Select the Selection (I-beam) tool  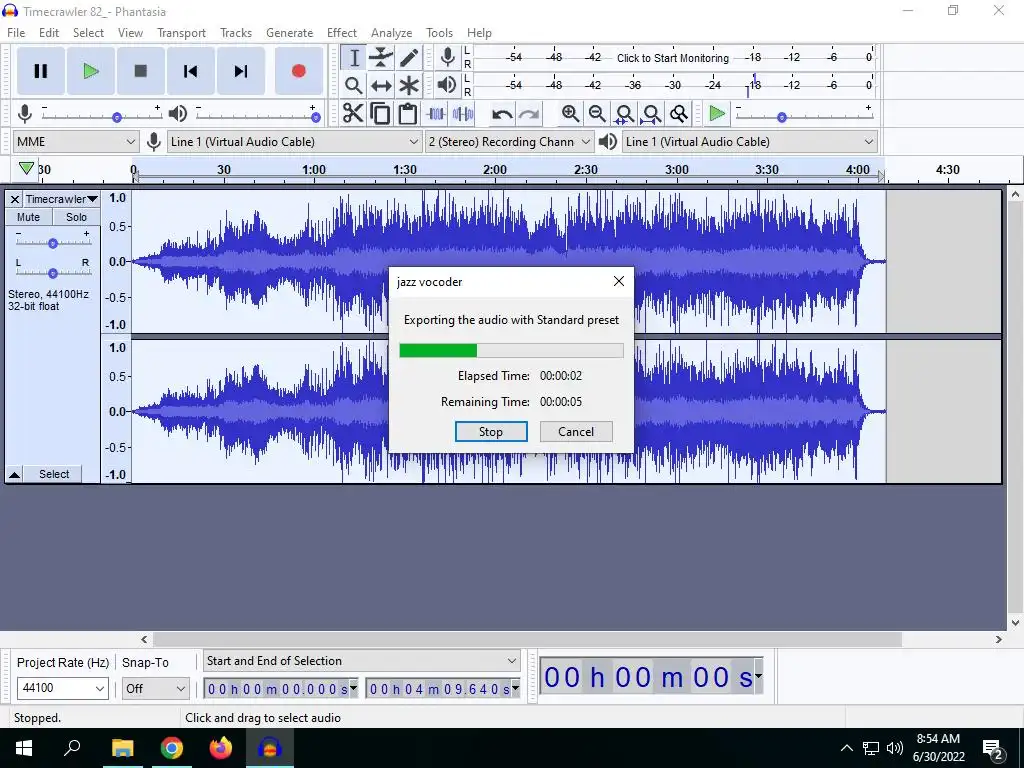[x=353, y=57]
